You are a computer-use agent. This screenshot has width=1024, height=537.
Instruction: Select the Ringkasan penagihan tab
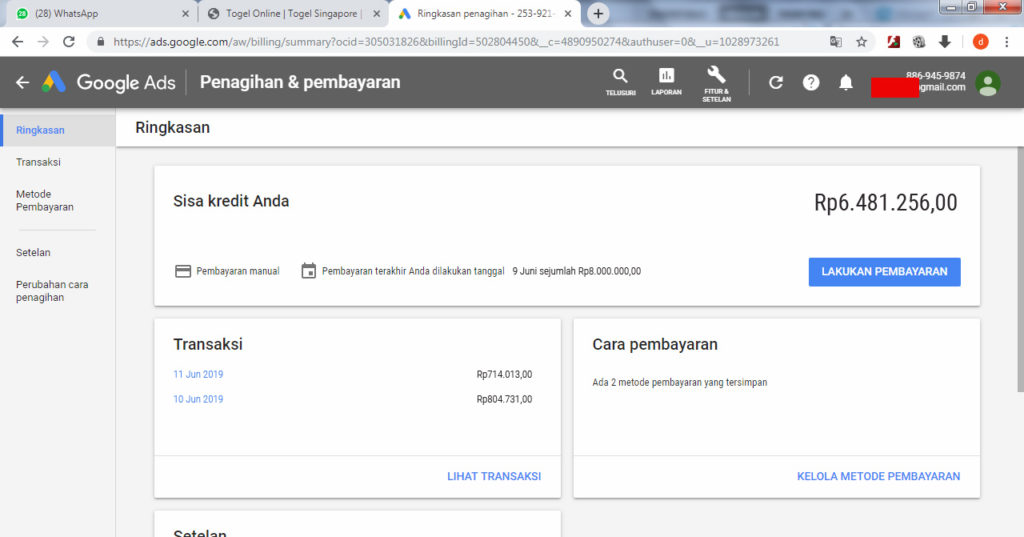(485, 14)
